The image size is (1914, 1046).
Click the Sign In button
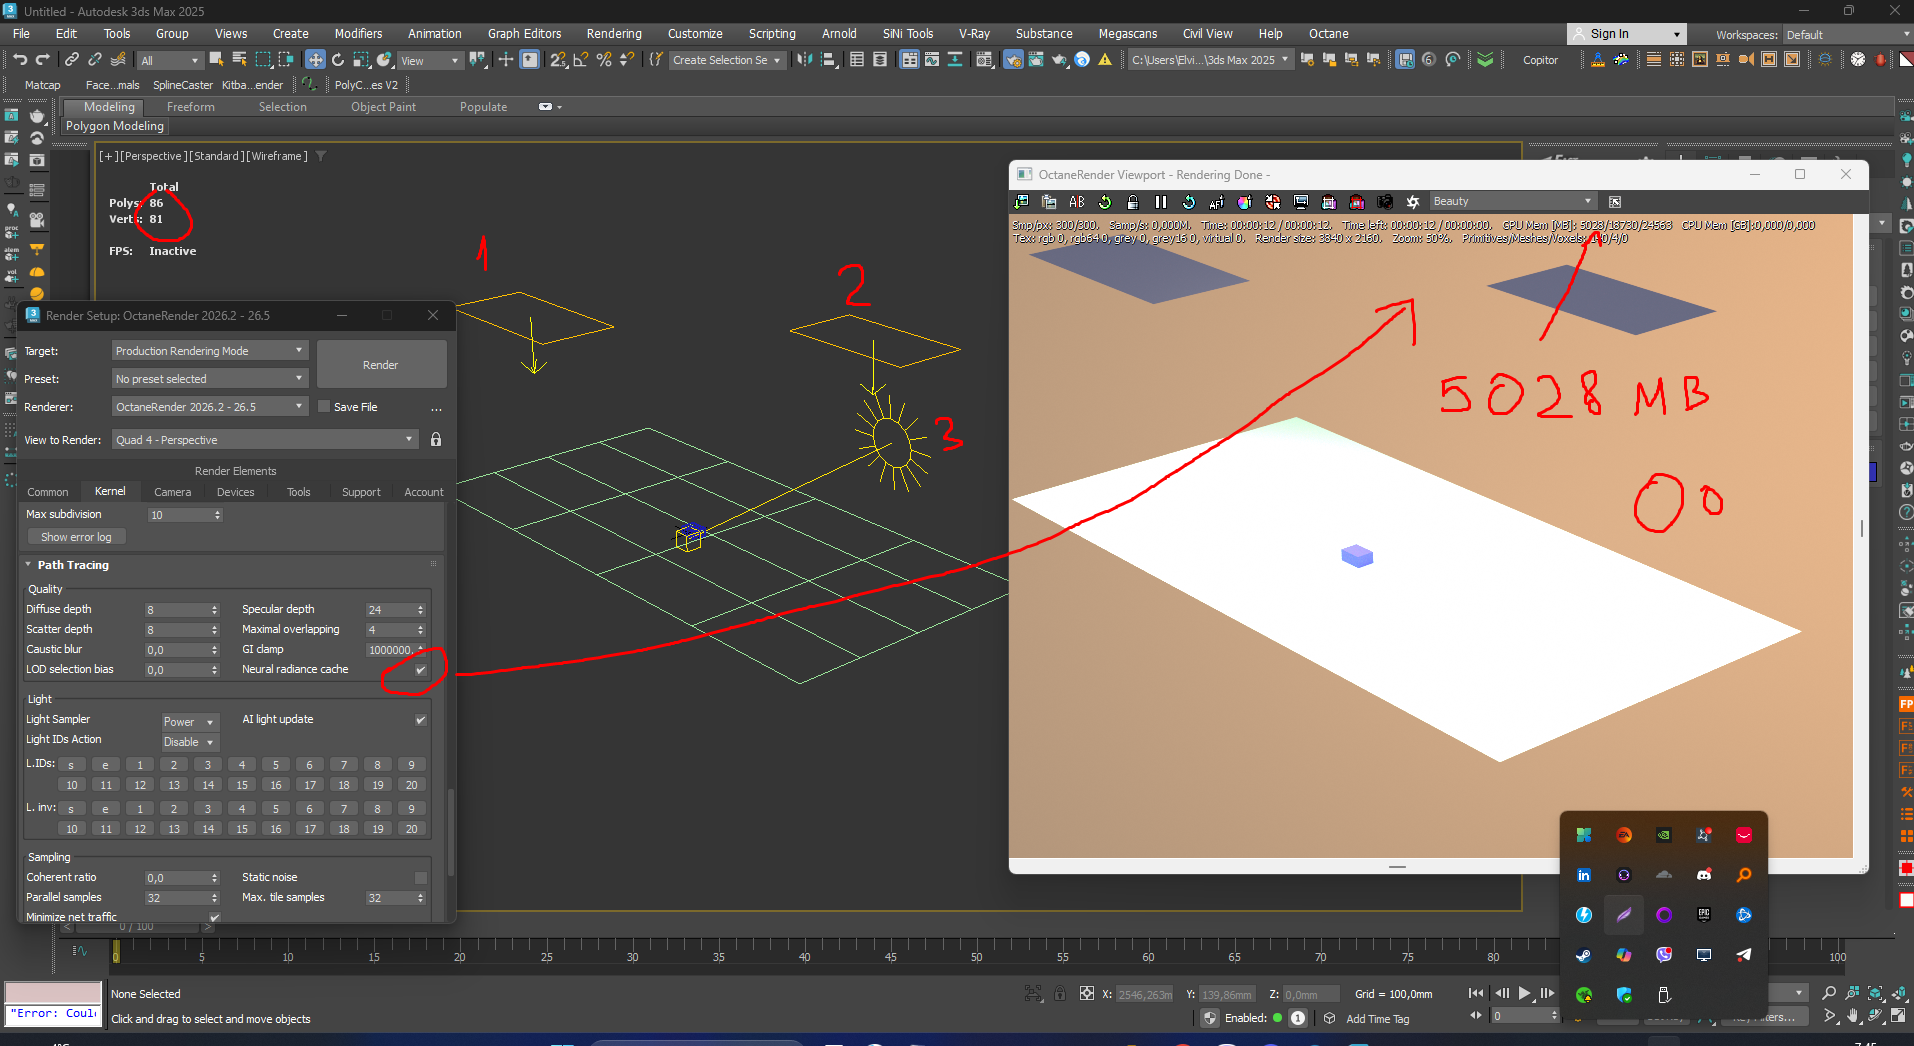tap(1626, 34)
